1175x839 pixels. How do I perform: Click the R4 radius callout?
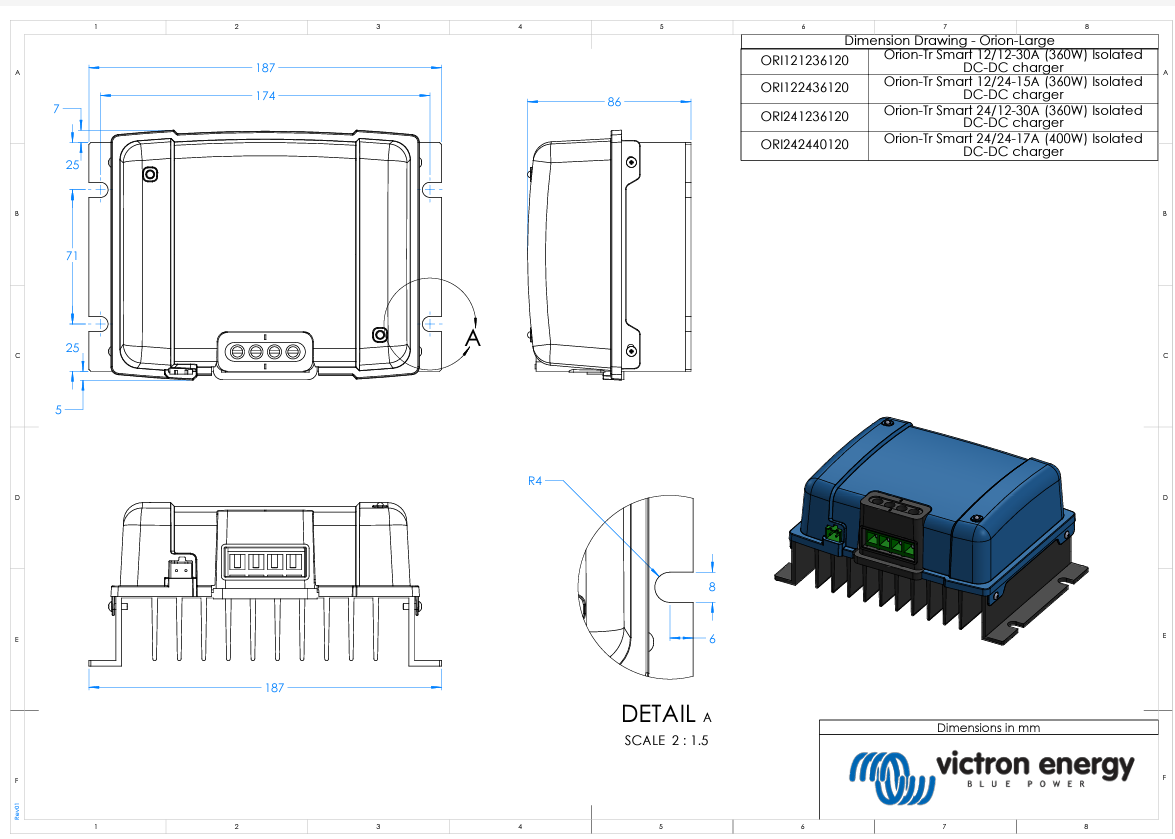535,481
